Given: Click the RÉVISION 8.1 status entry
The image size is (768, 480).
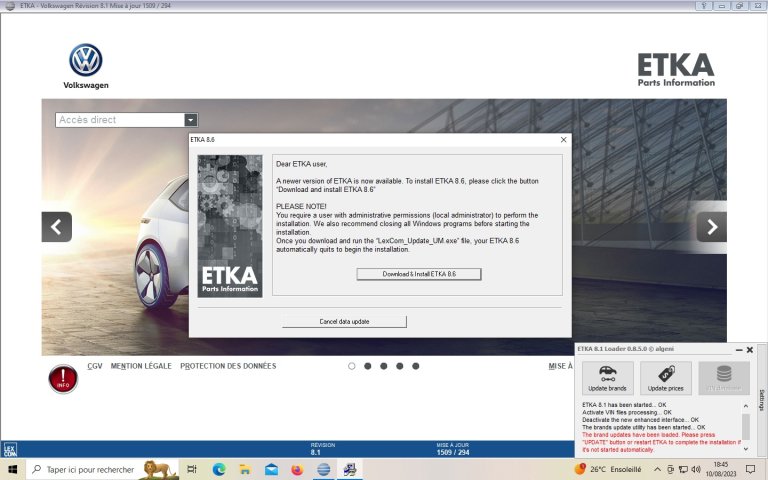Looking at the screenshot, I should (322, 449).
